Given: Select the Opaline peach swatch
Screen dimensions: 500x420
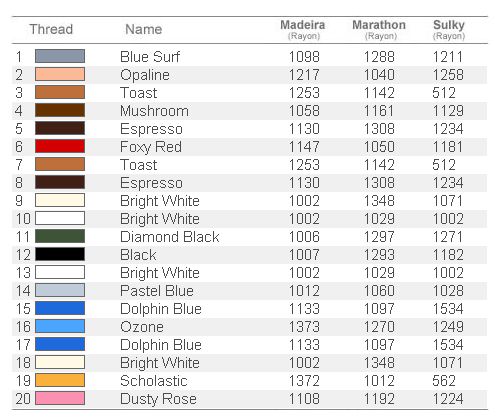Looking at the screenshot, I should 60,74.
